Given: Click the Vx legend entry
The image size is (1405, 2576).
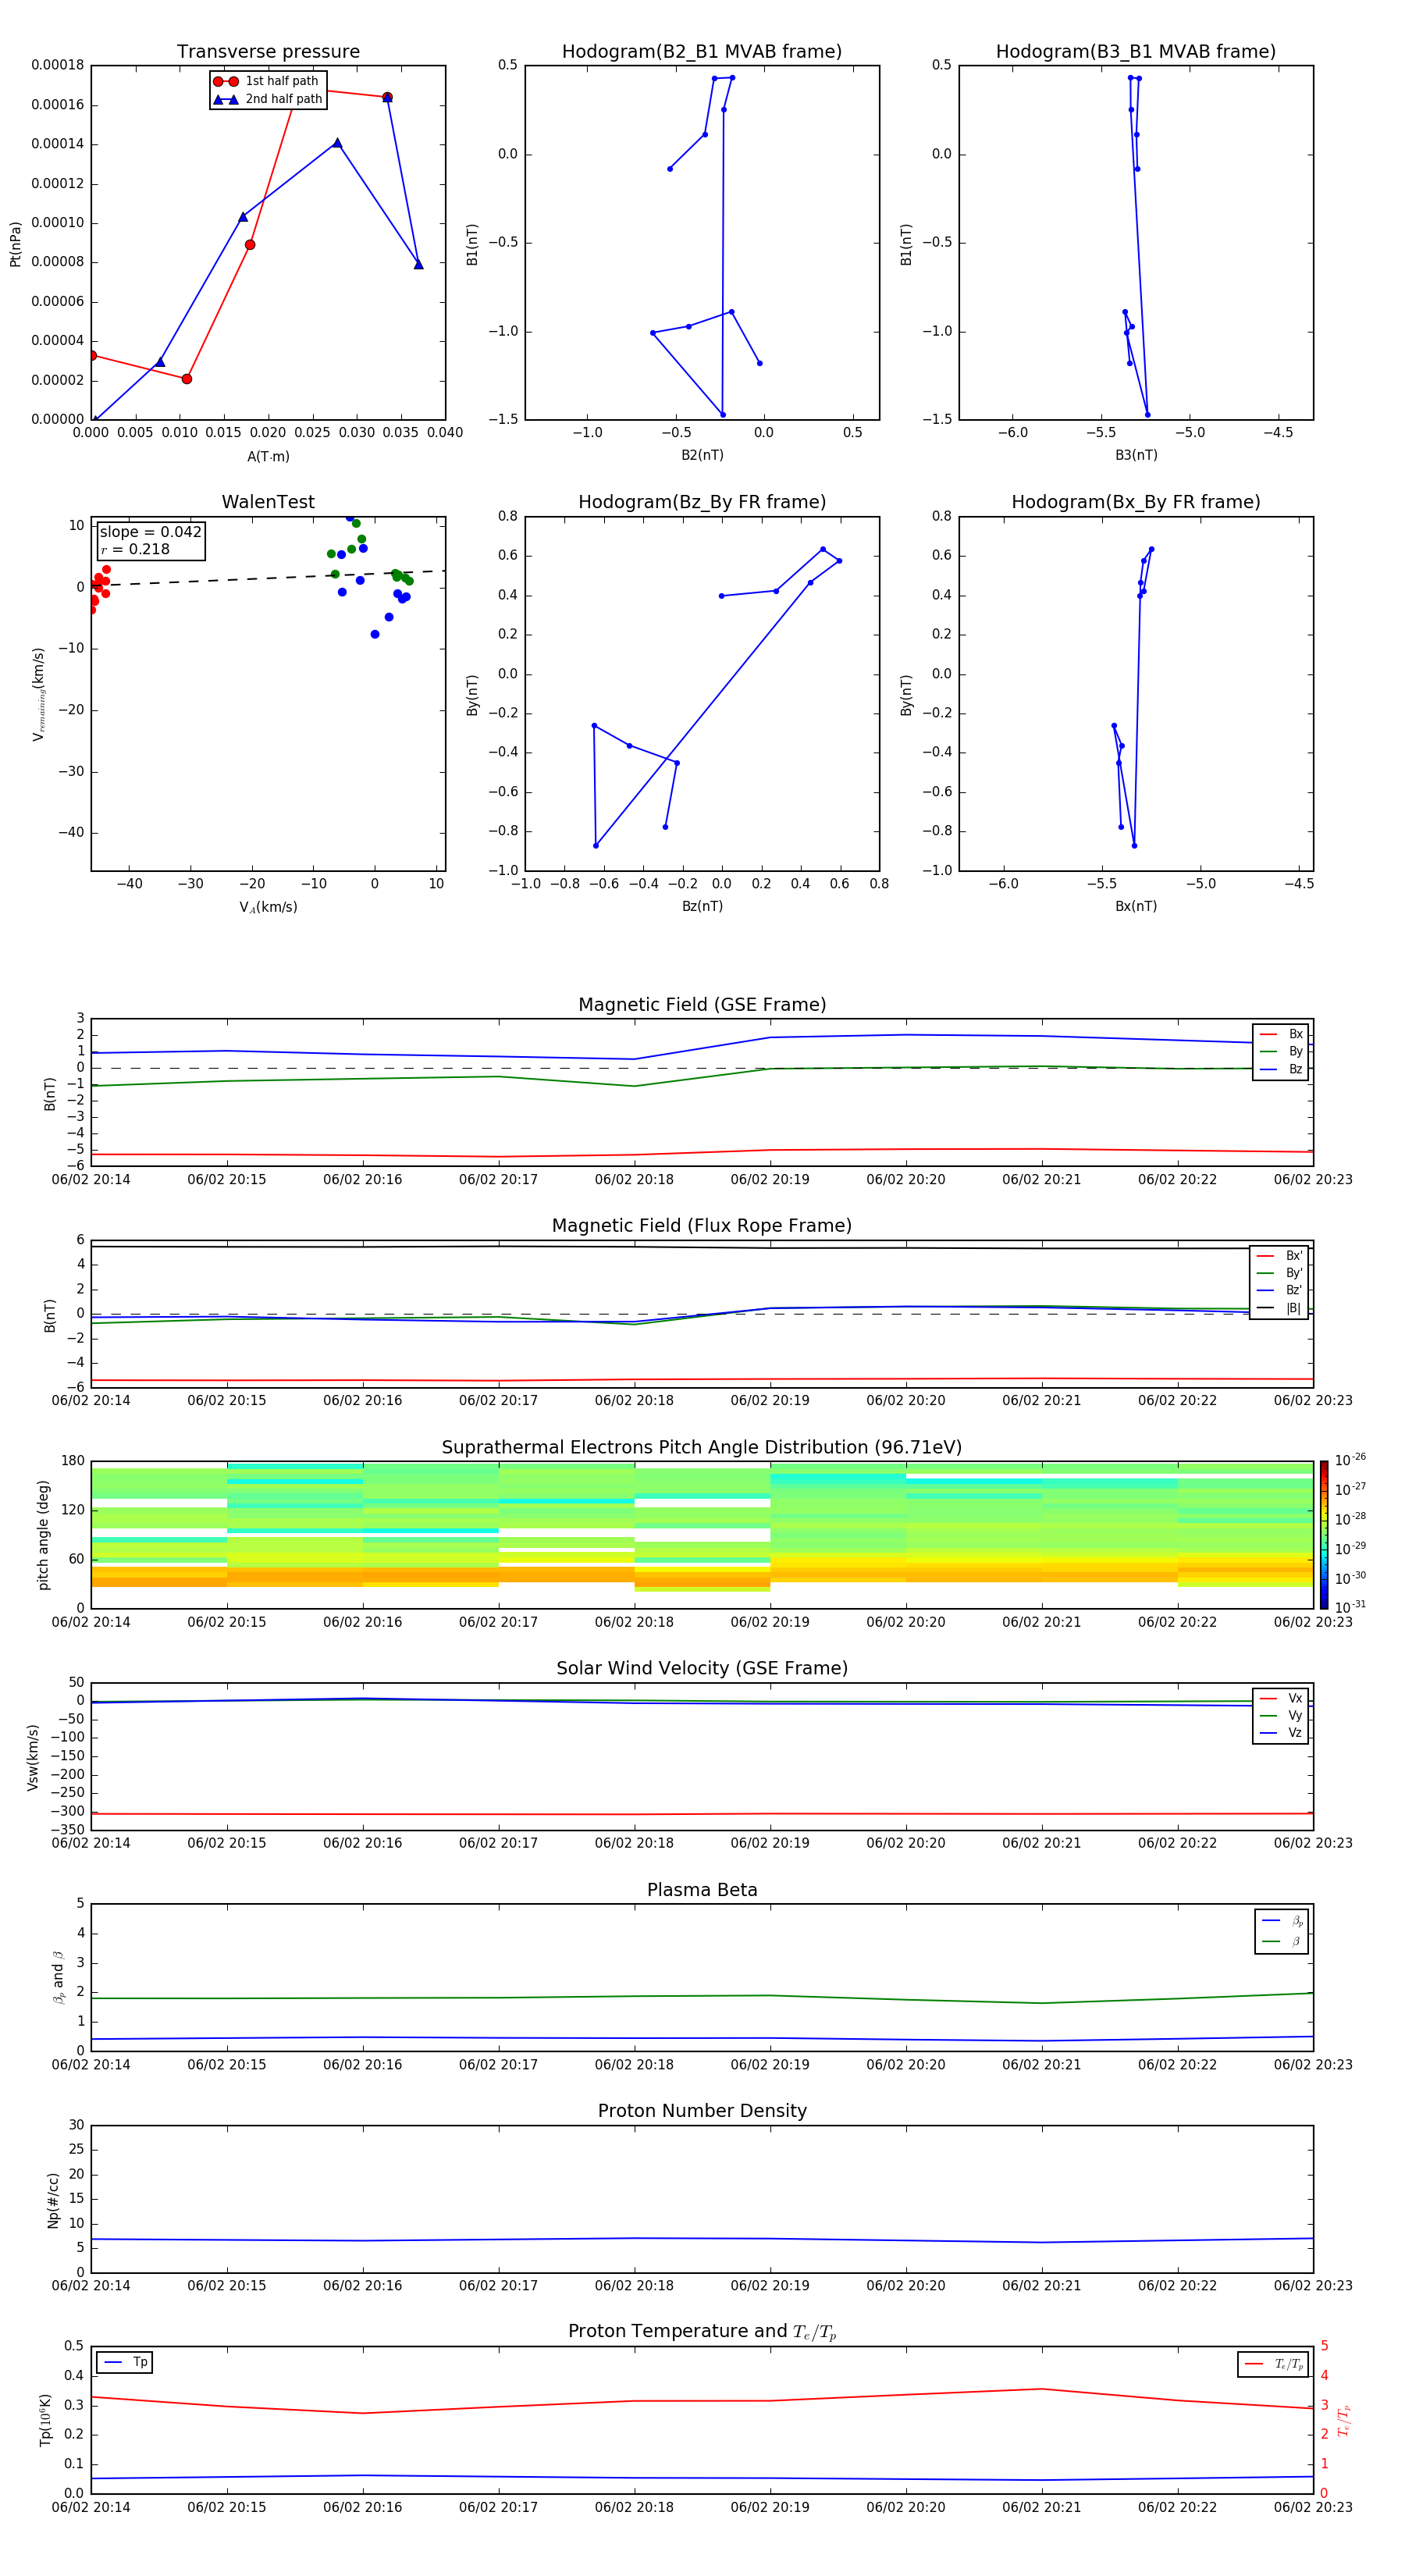Looking at the screenshot, I should (x=1281, y=1698).
